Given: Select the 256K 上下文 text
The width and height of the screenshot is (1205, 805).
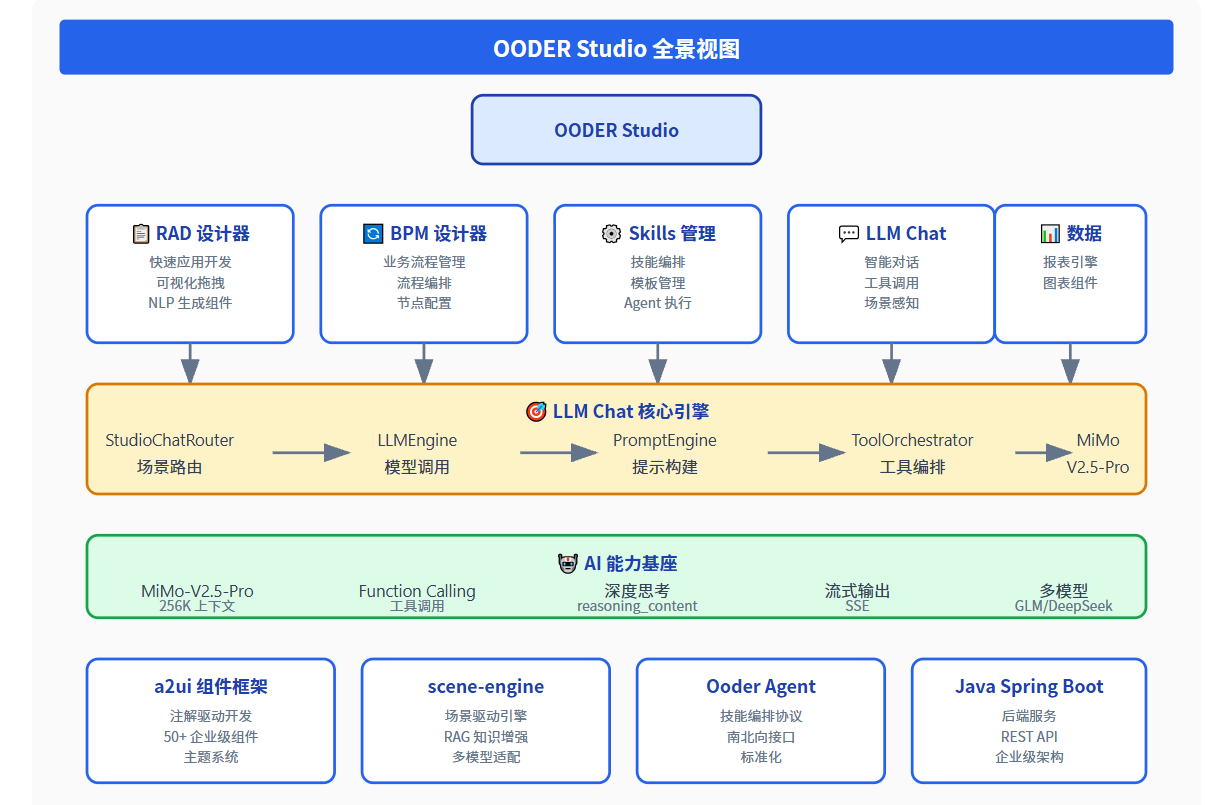Looking at the screenshot, I should tap(197, 606).
